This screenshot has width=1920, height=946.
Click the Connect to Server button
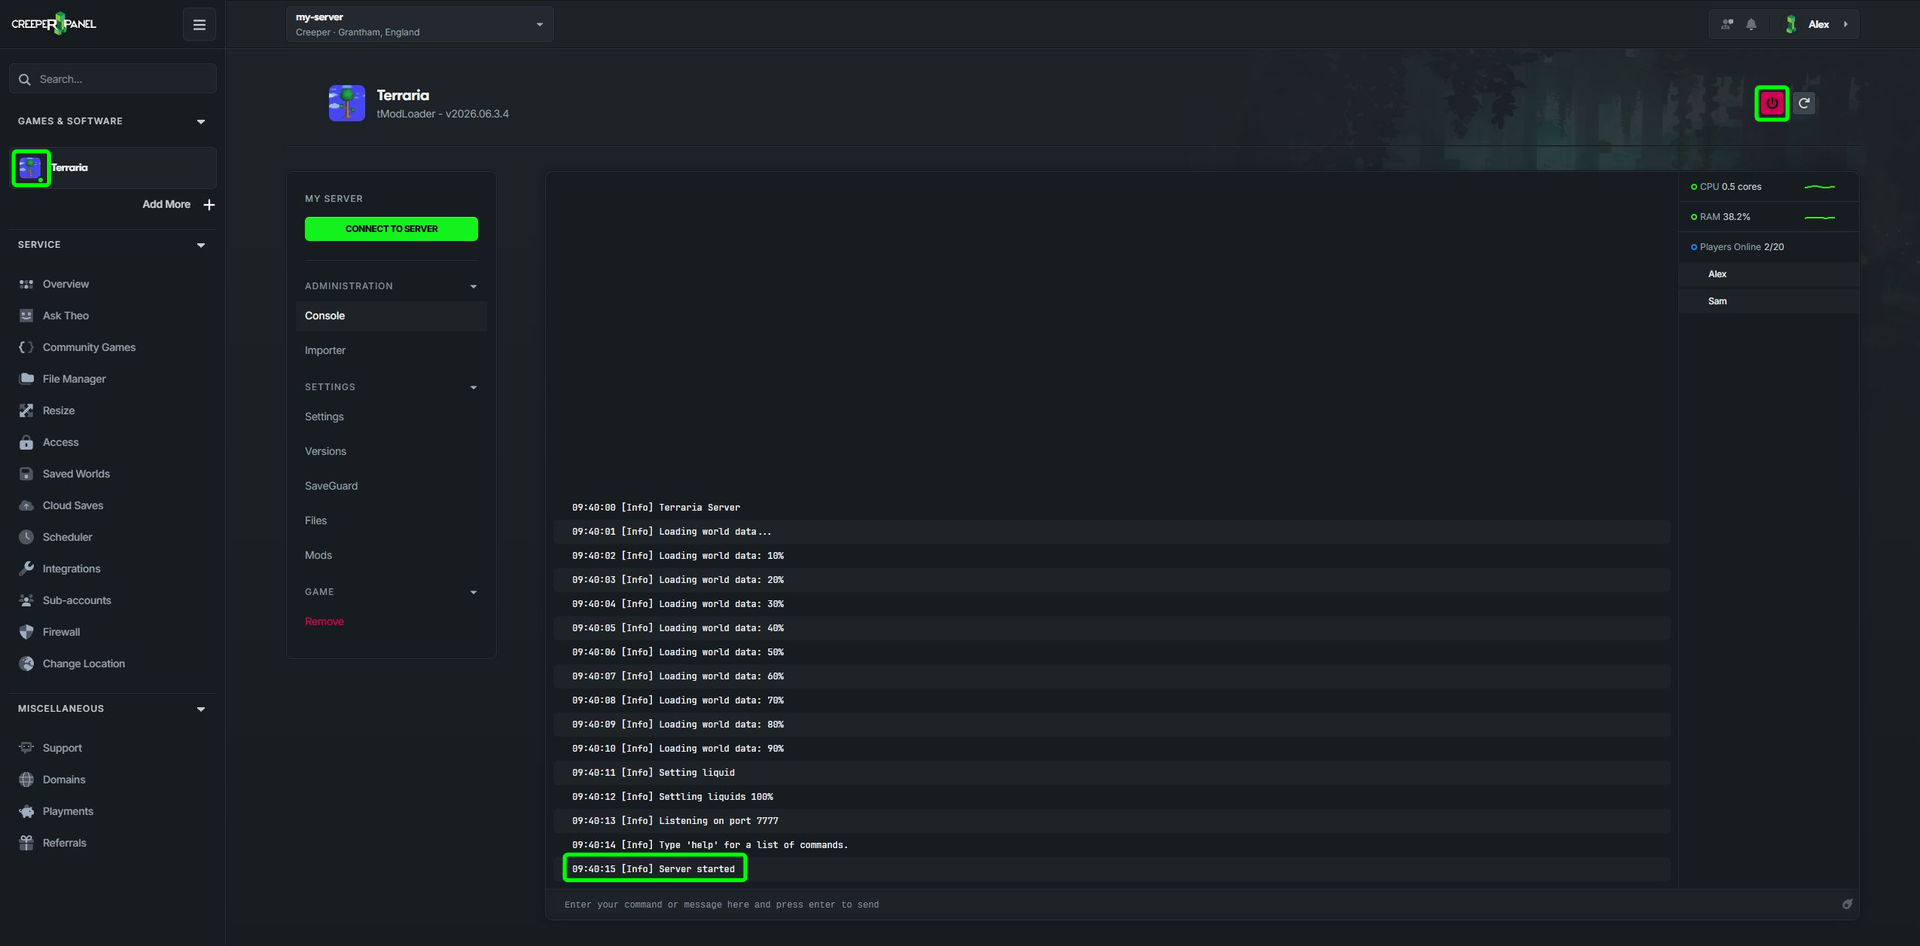coord(391,229)
